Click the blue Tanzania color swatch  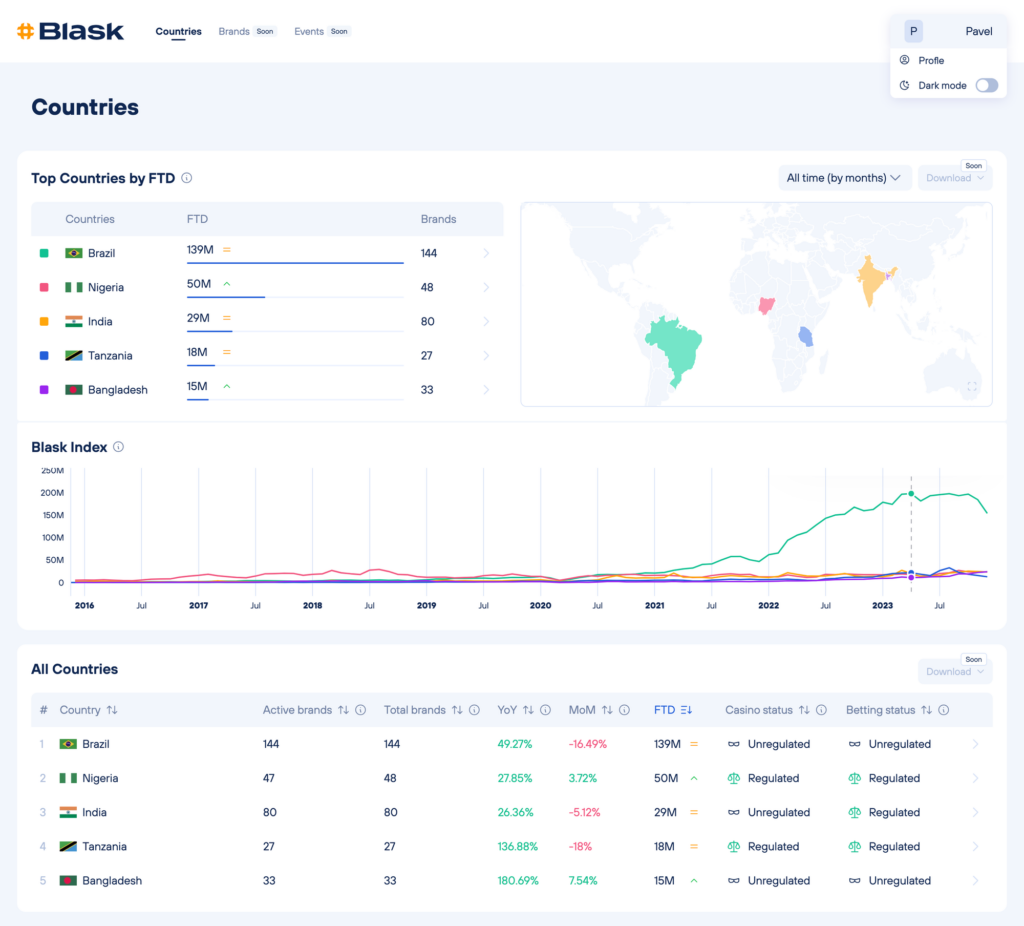pyautogui.click(x=44, y=356)
